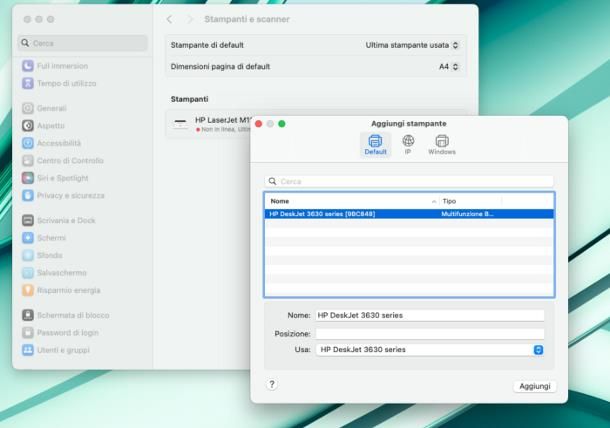
Task: Click the Posizione text field
Action: [x=429, y=333]
